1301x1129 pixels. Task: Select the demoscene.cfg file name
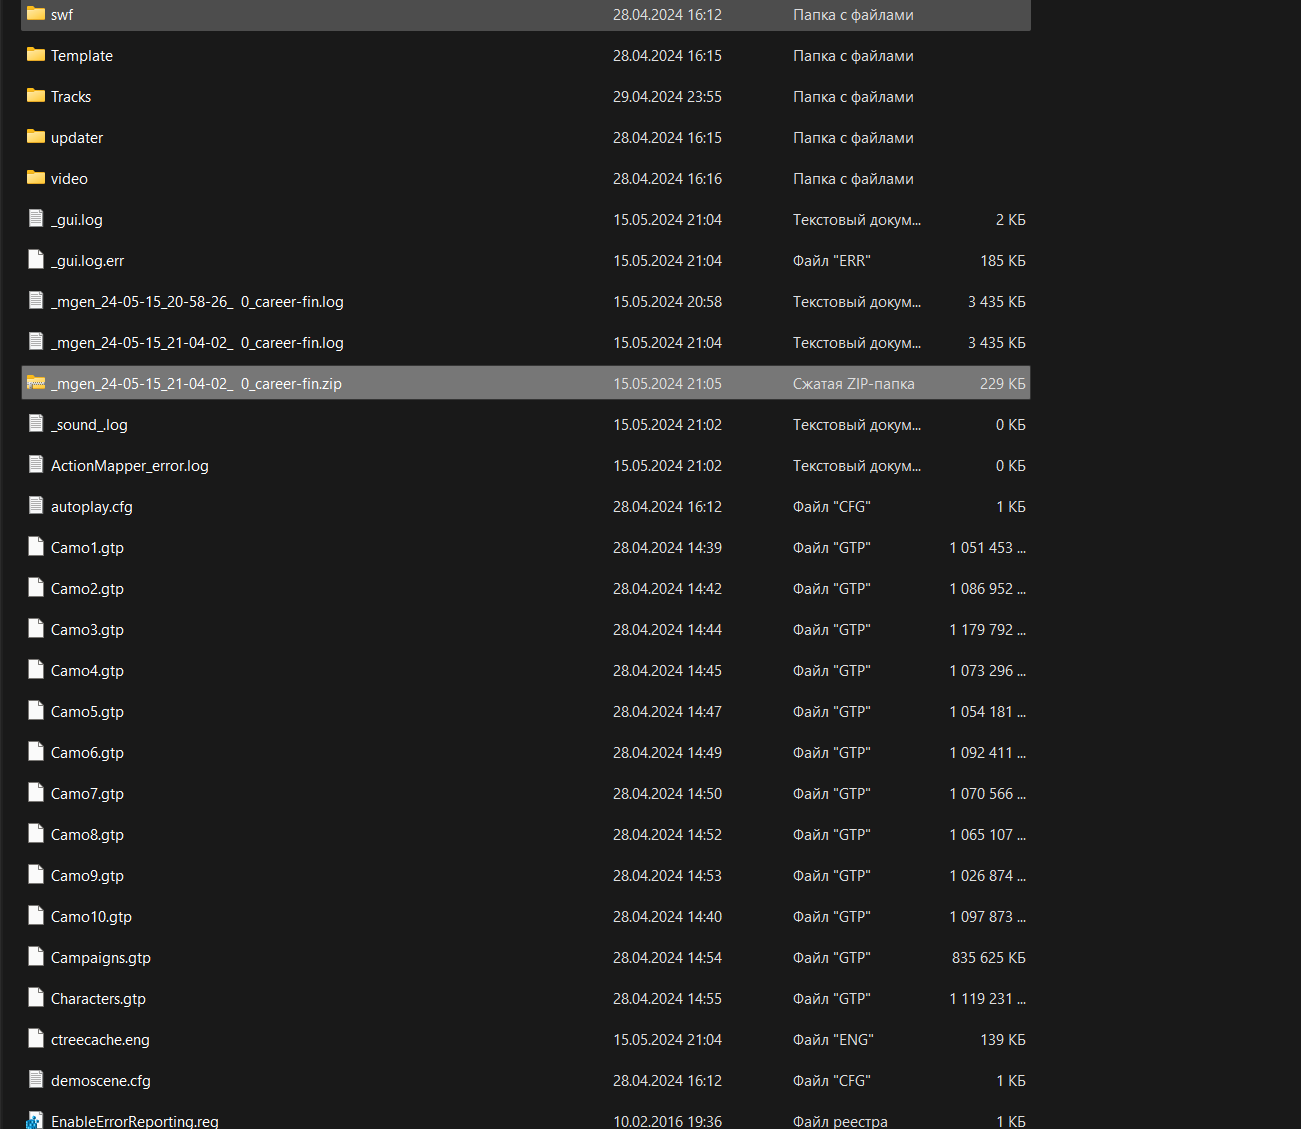point(101,1081)
